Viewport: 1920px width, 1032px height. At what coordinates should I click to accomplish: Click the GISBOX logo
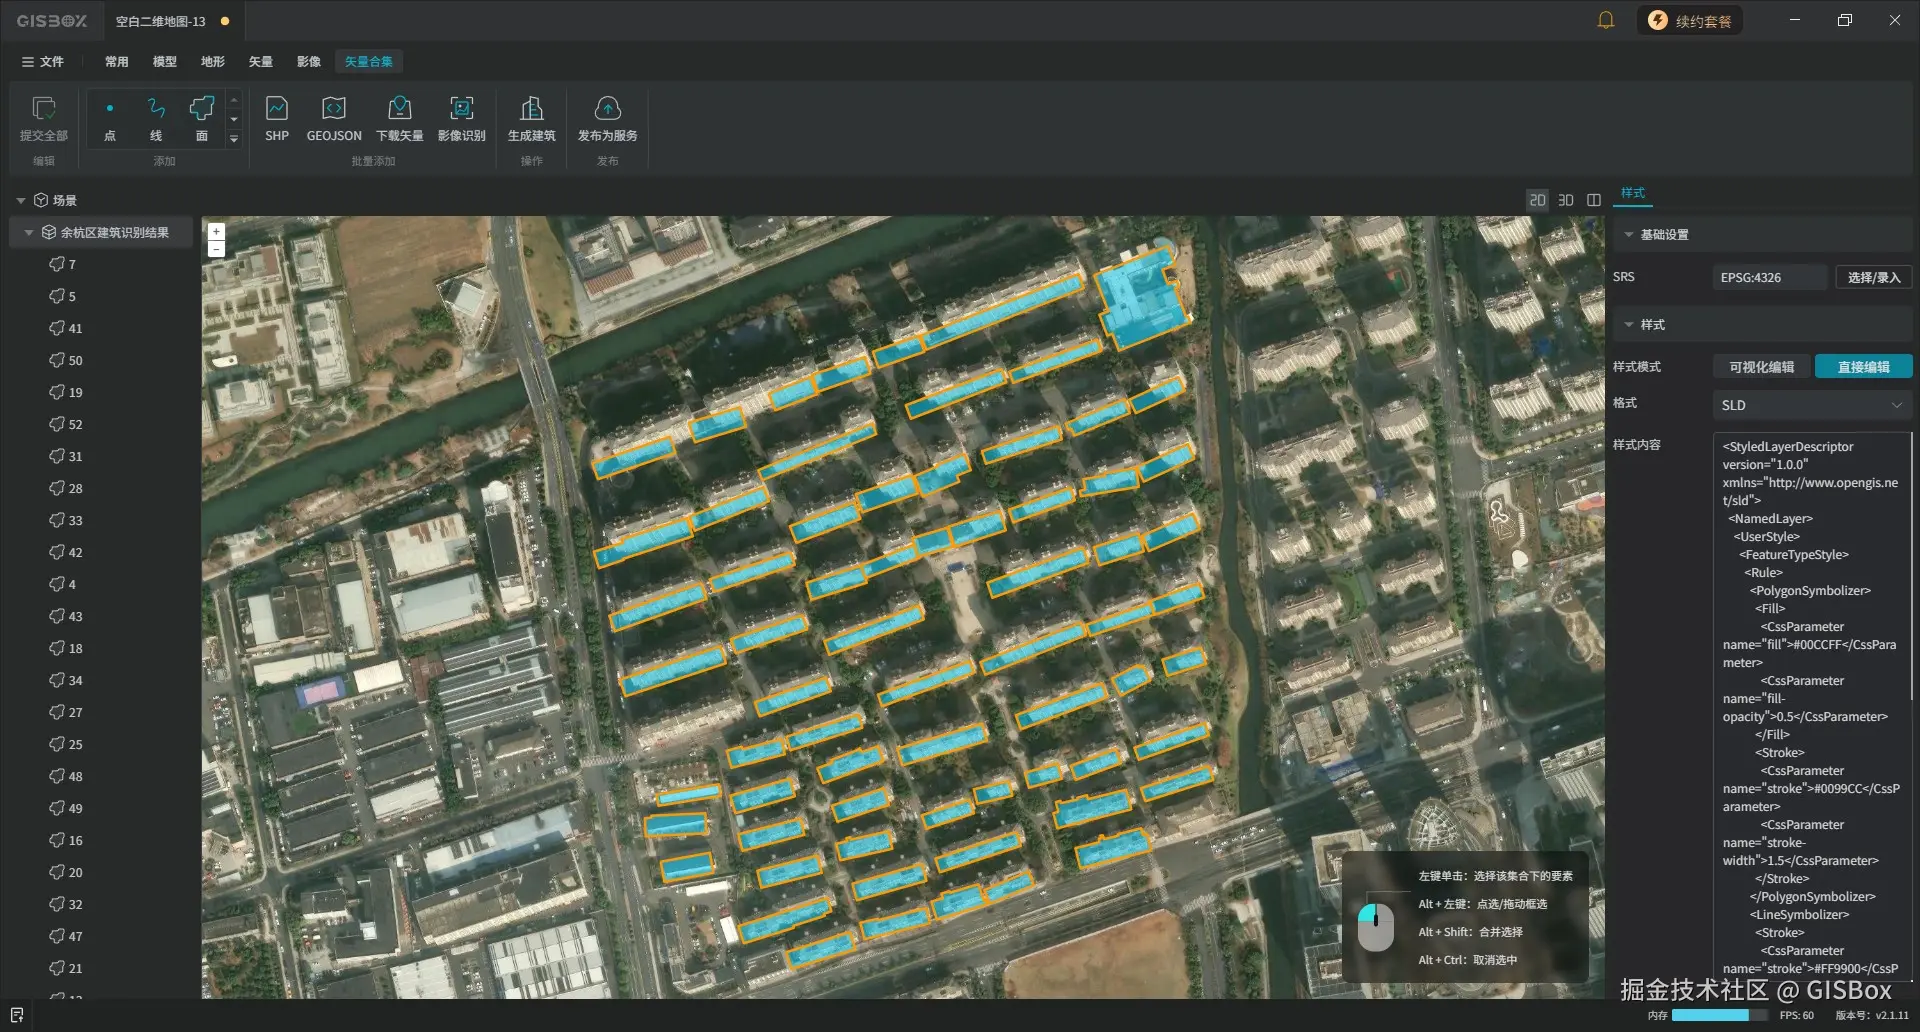point(52,21)
